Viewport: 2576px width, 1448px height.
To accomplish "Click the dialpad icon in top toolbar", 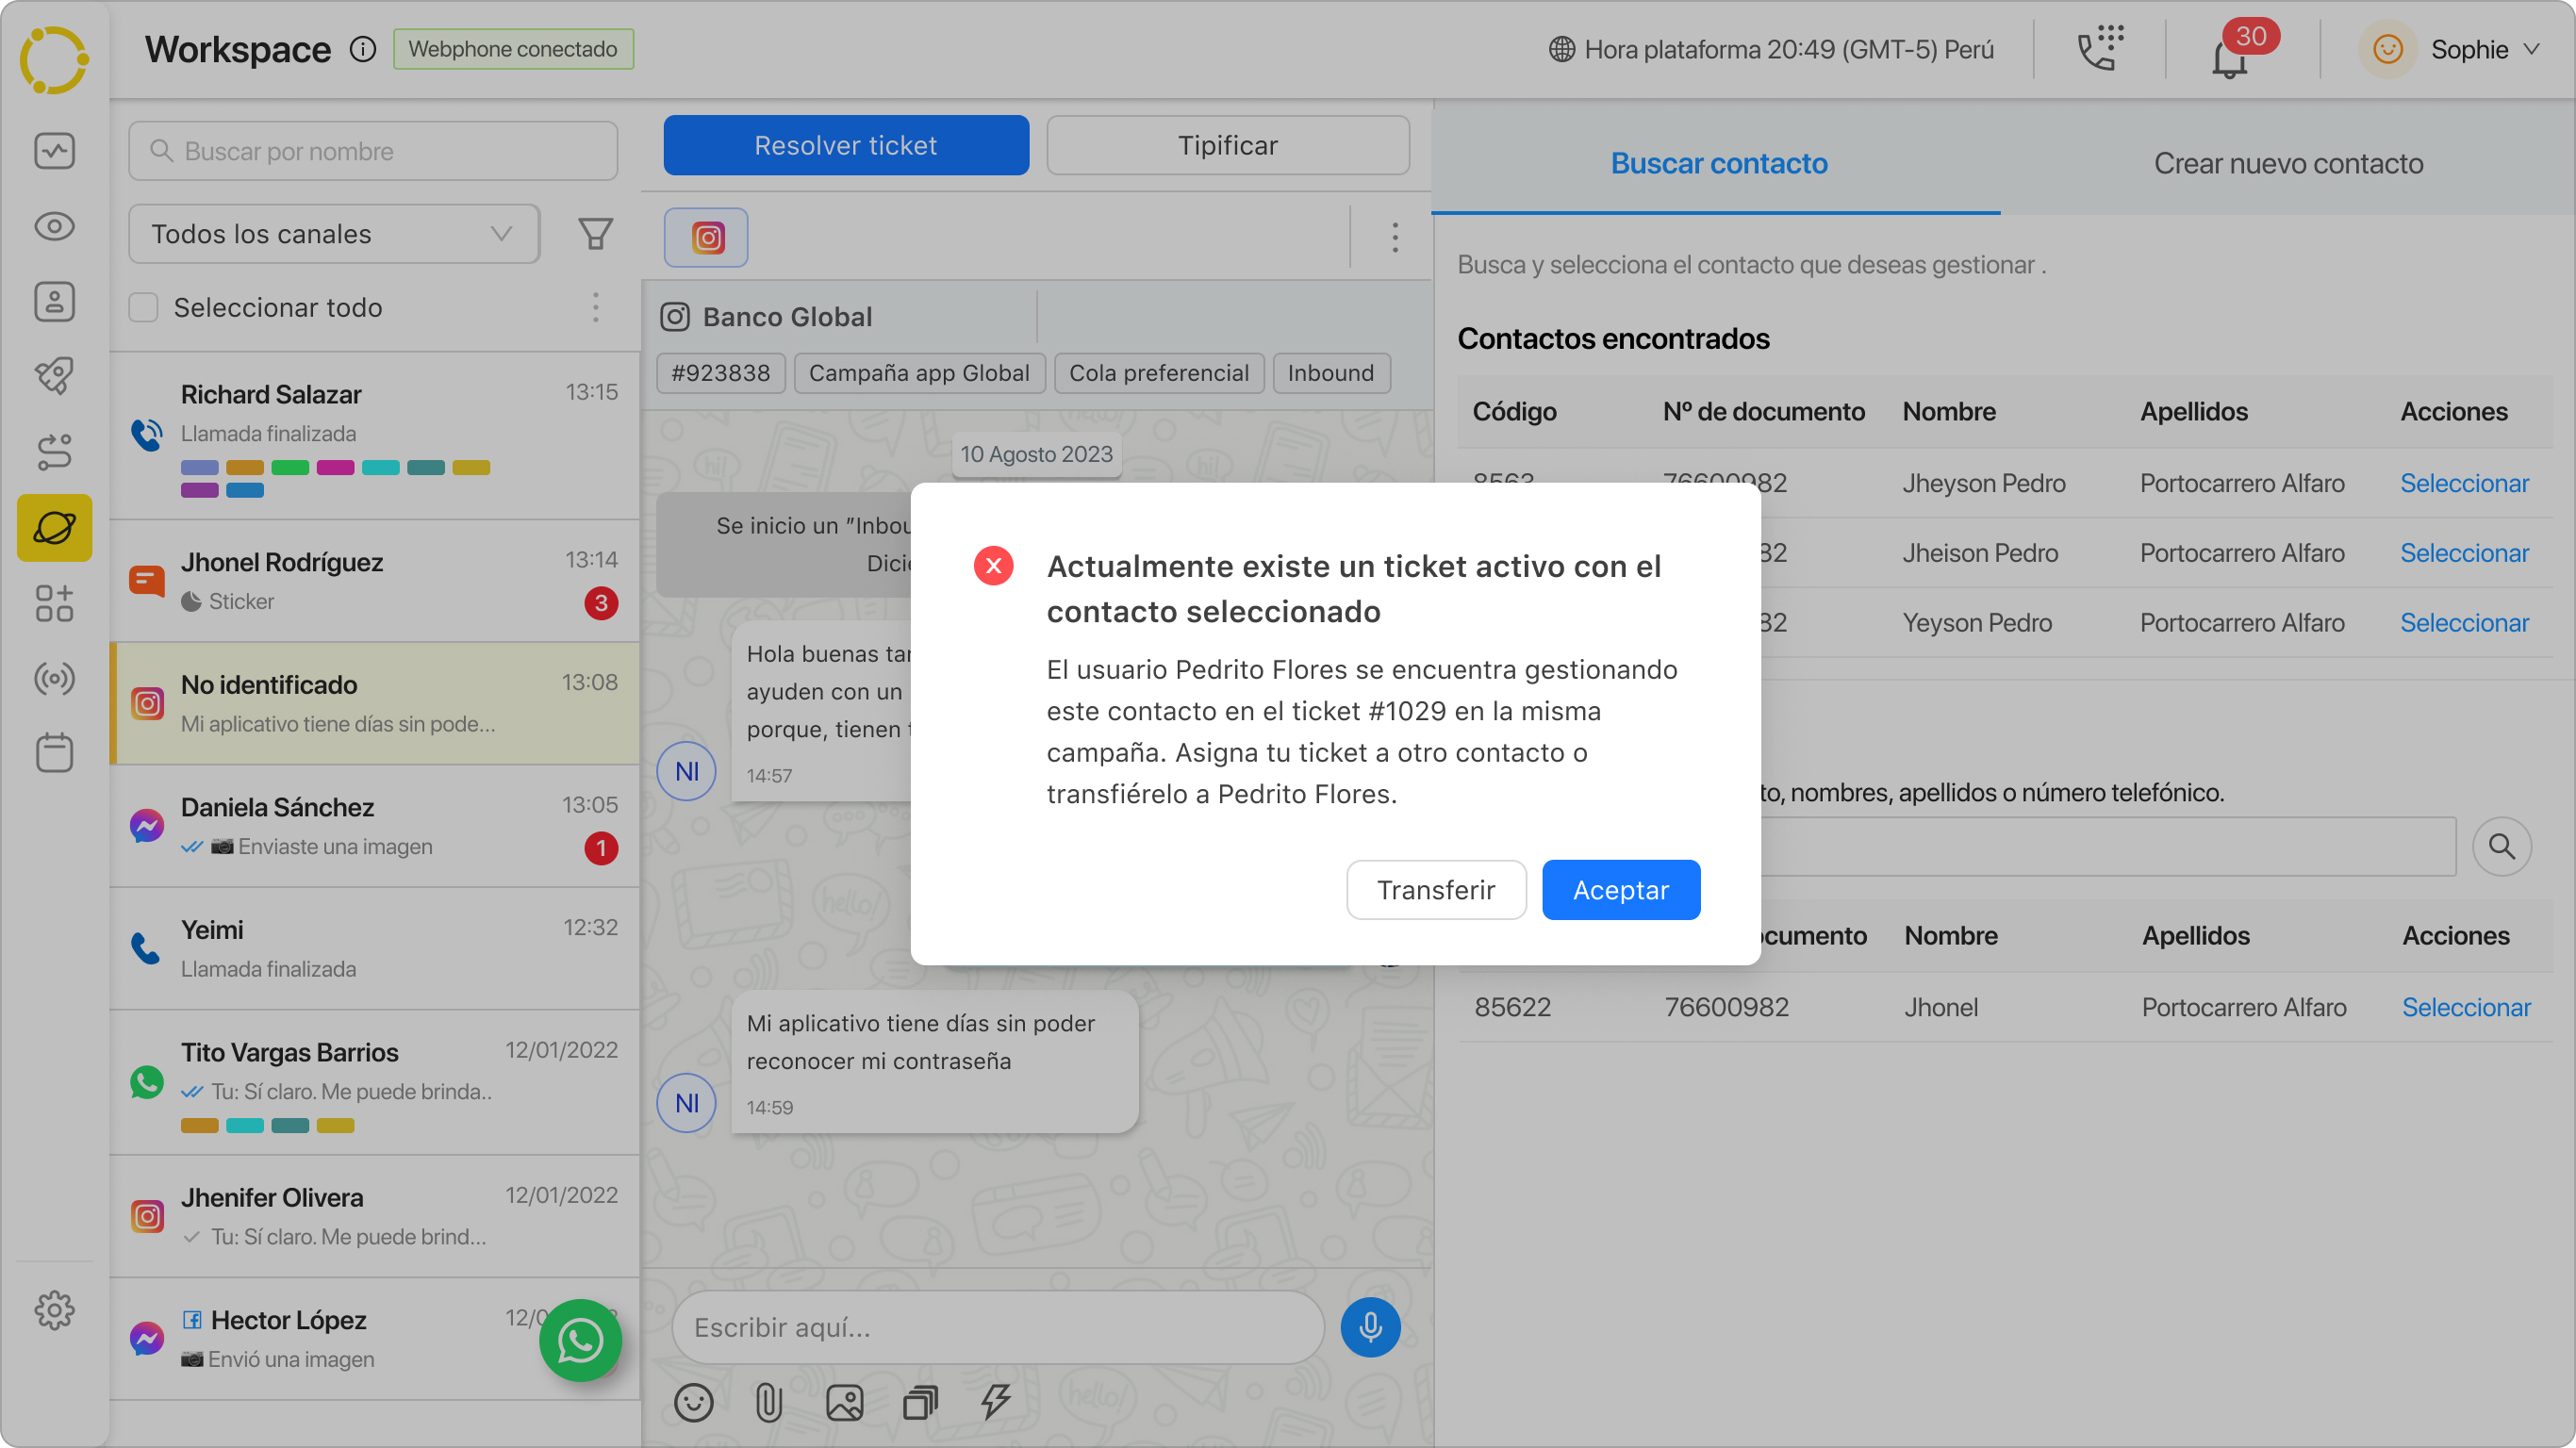I will (x=2098, y=48).
